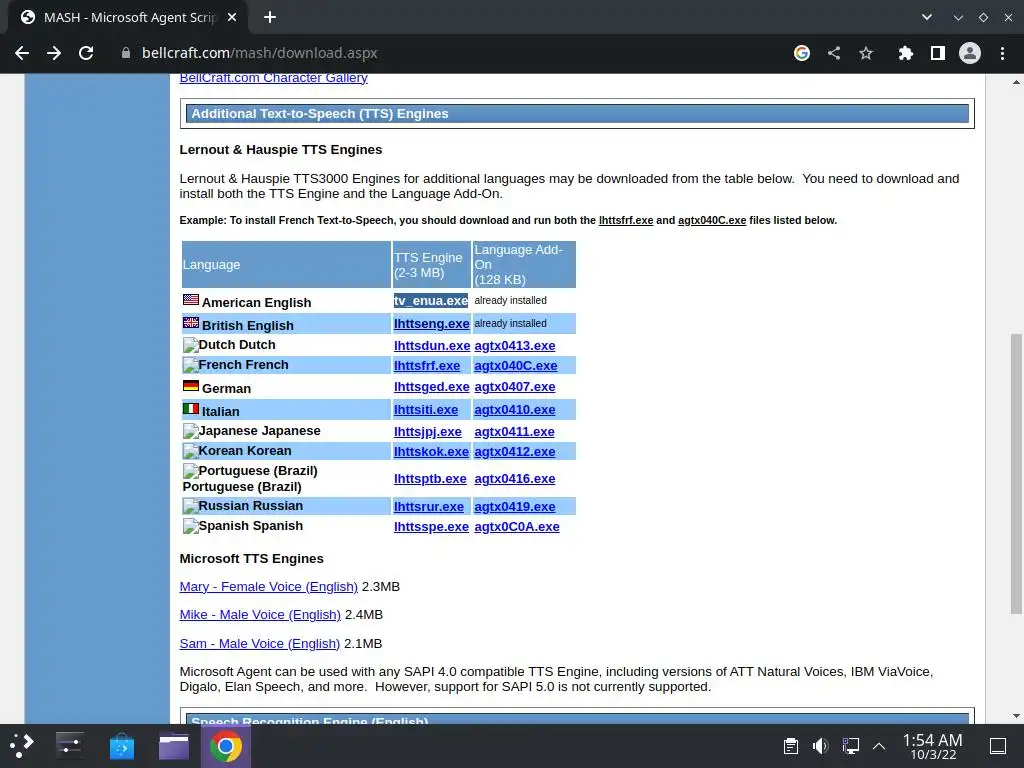Go forward with the arrow button
The image size is (1024, 768).
click(54, 53)
